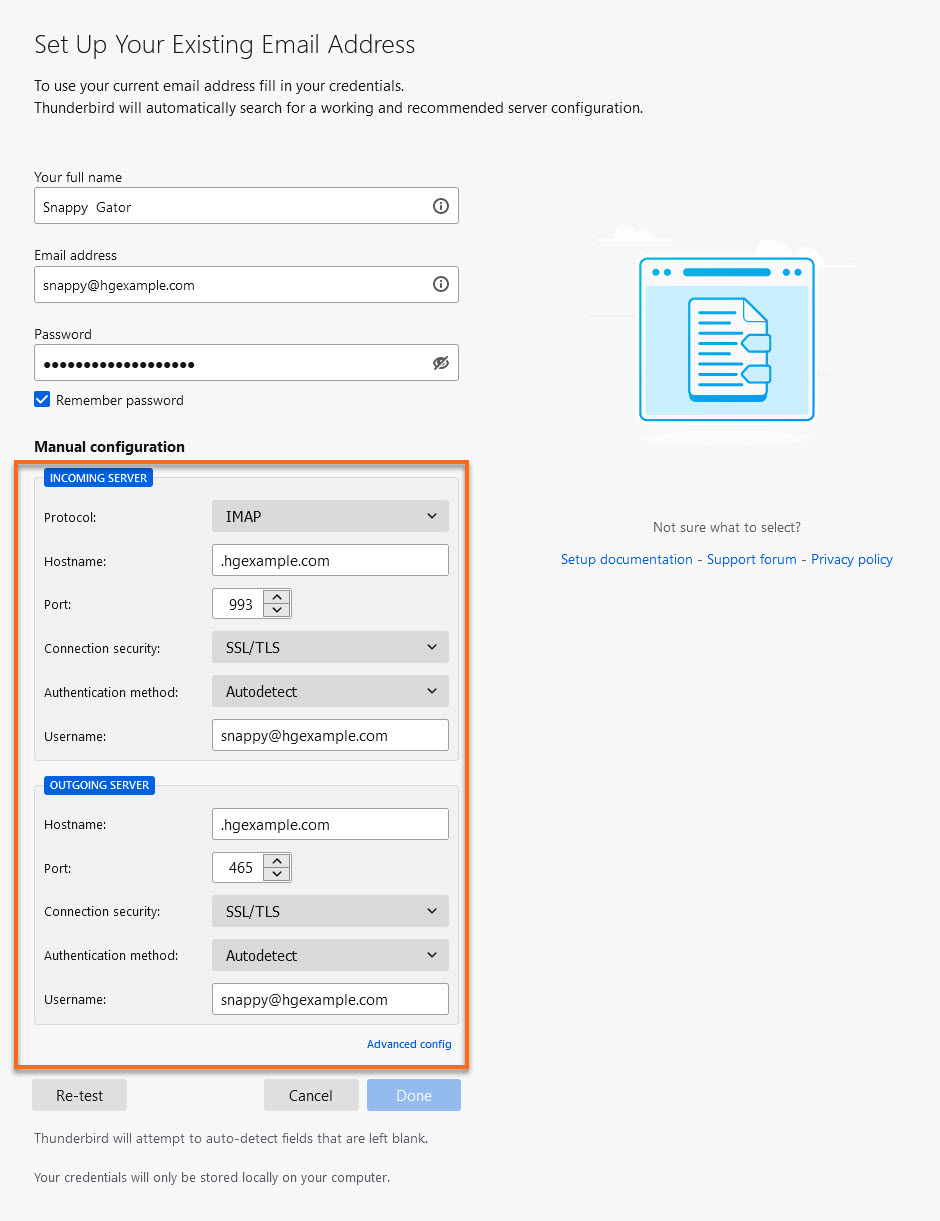This screenshot has height=1221, width=940.
Task: Open Advanced config
Action: click(x=409, y=1043)
